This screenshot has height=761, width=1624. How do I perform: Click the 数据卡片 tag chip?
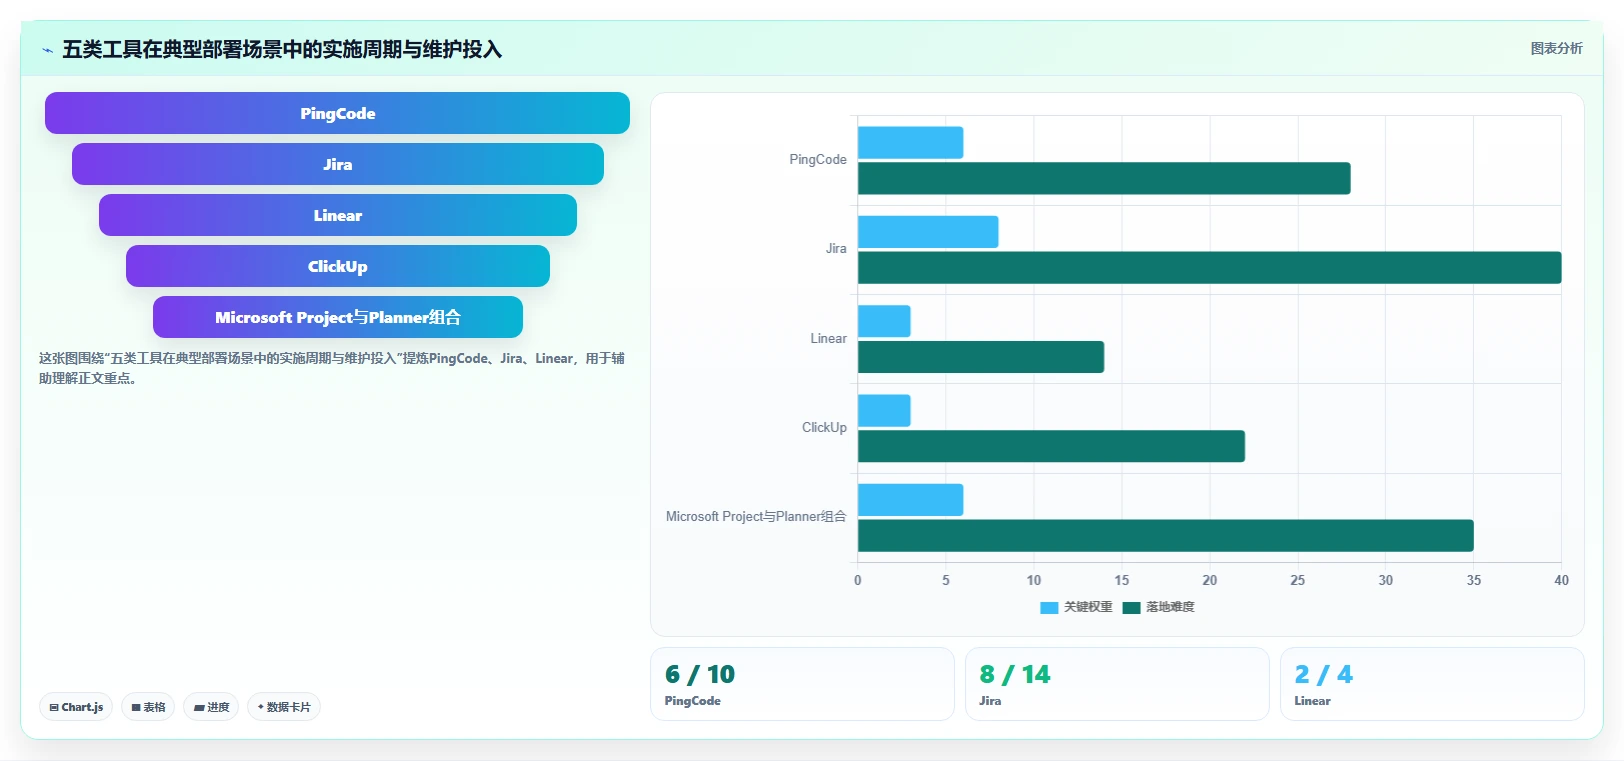pyautogui.click(x=284, y=707)
